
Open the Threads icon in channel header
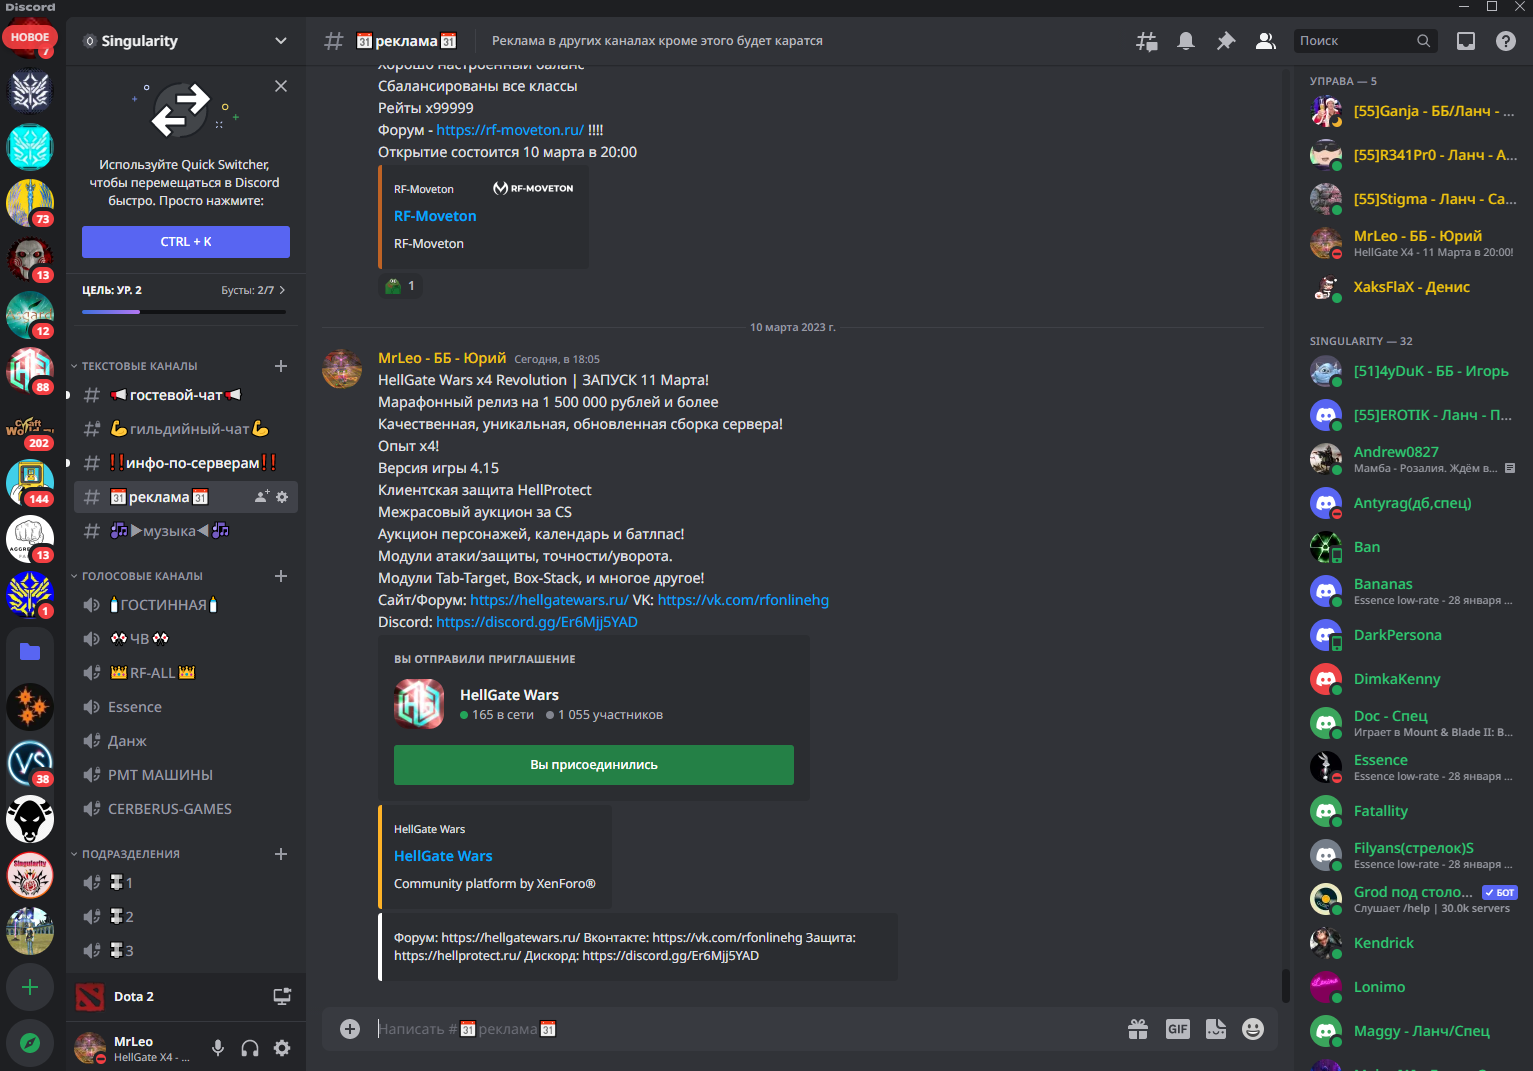[1146, 41]
